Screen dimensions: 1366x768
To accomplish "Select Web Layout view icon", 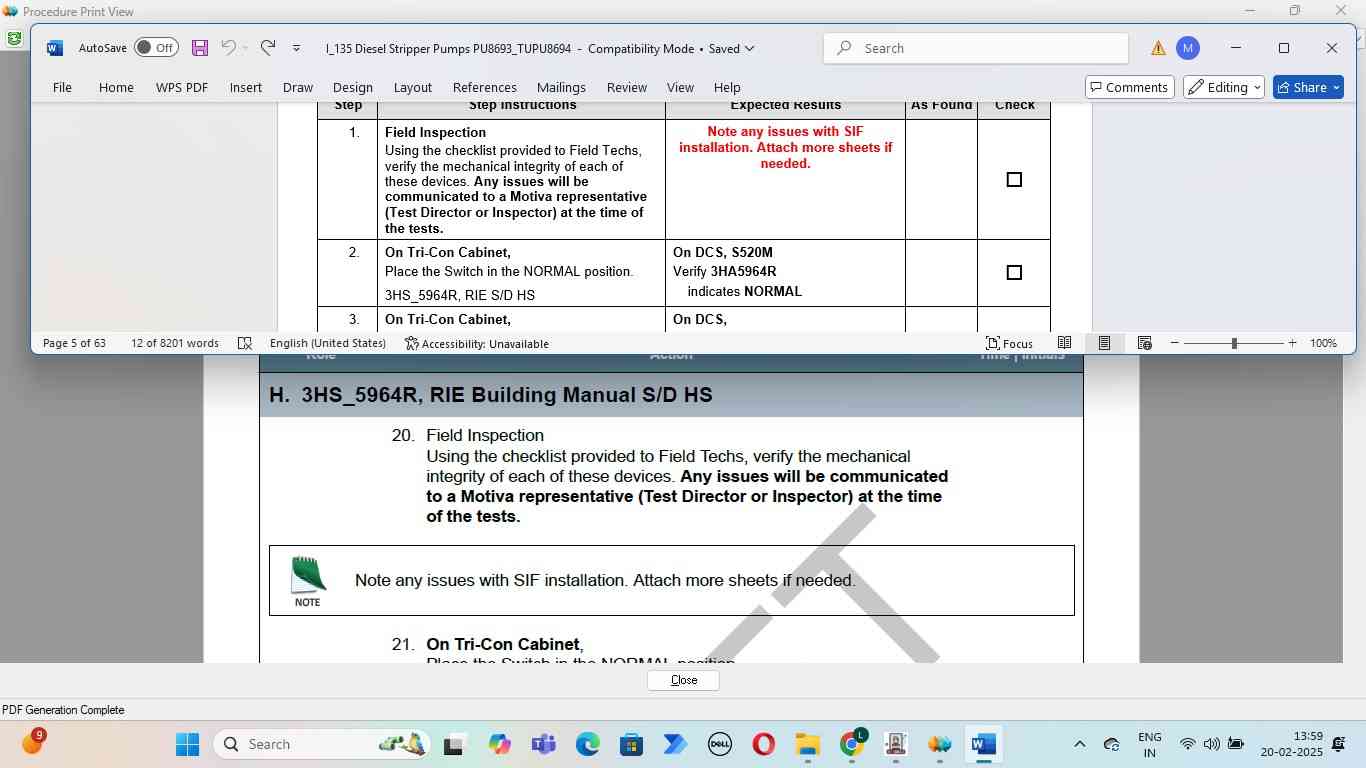I will pos(1145,343).
